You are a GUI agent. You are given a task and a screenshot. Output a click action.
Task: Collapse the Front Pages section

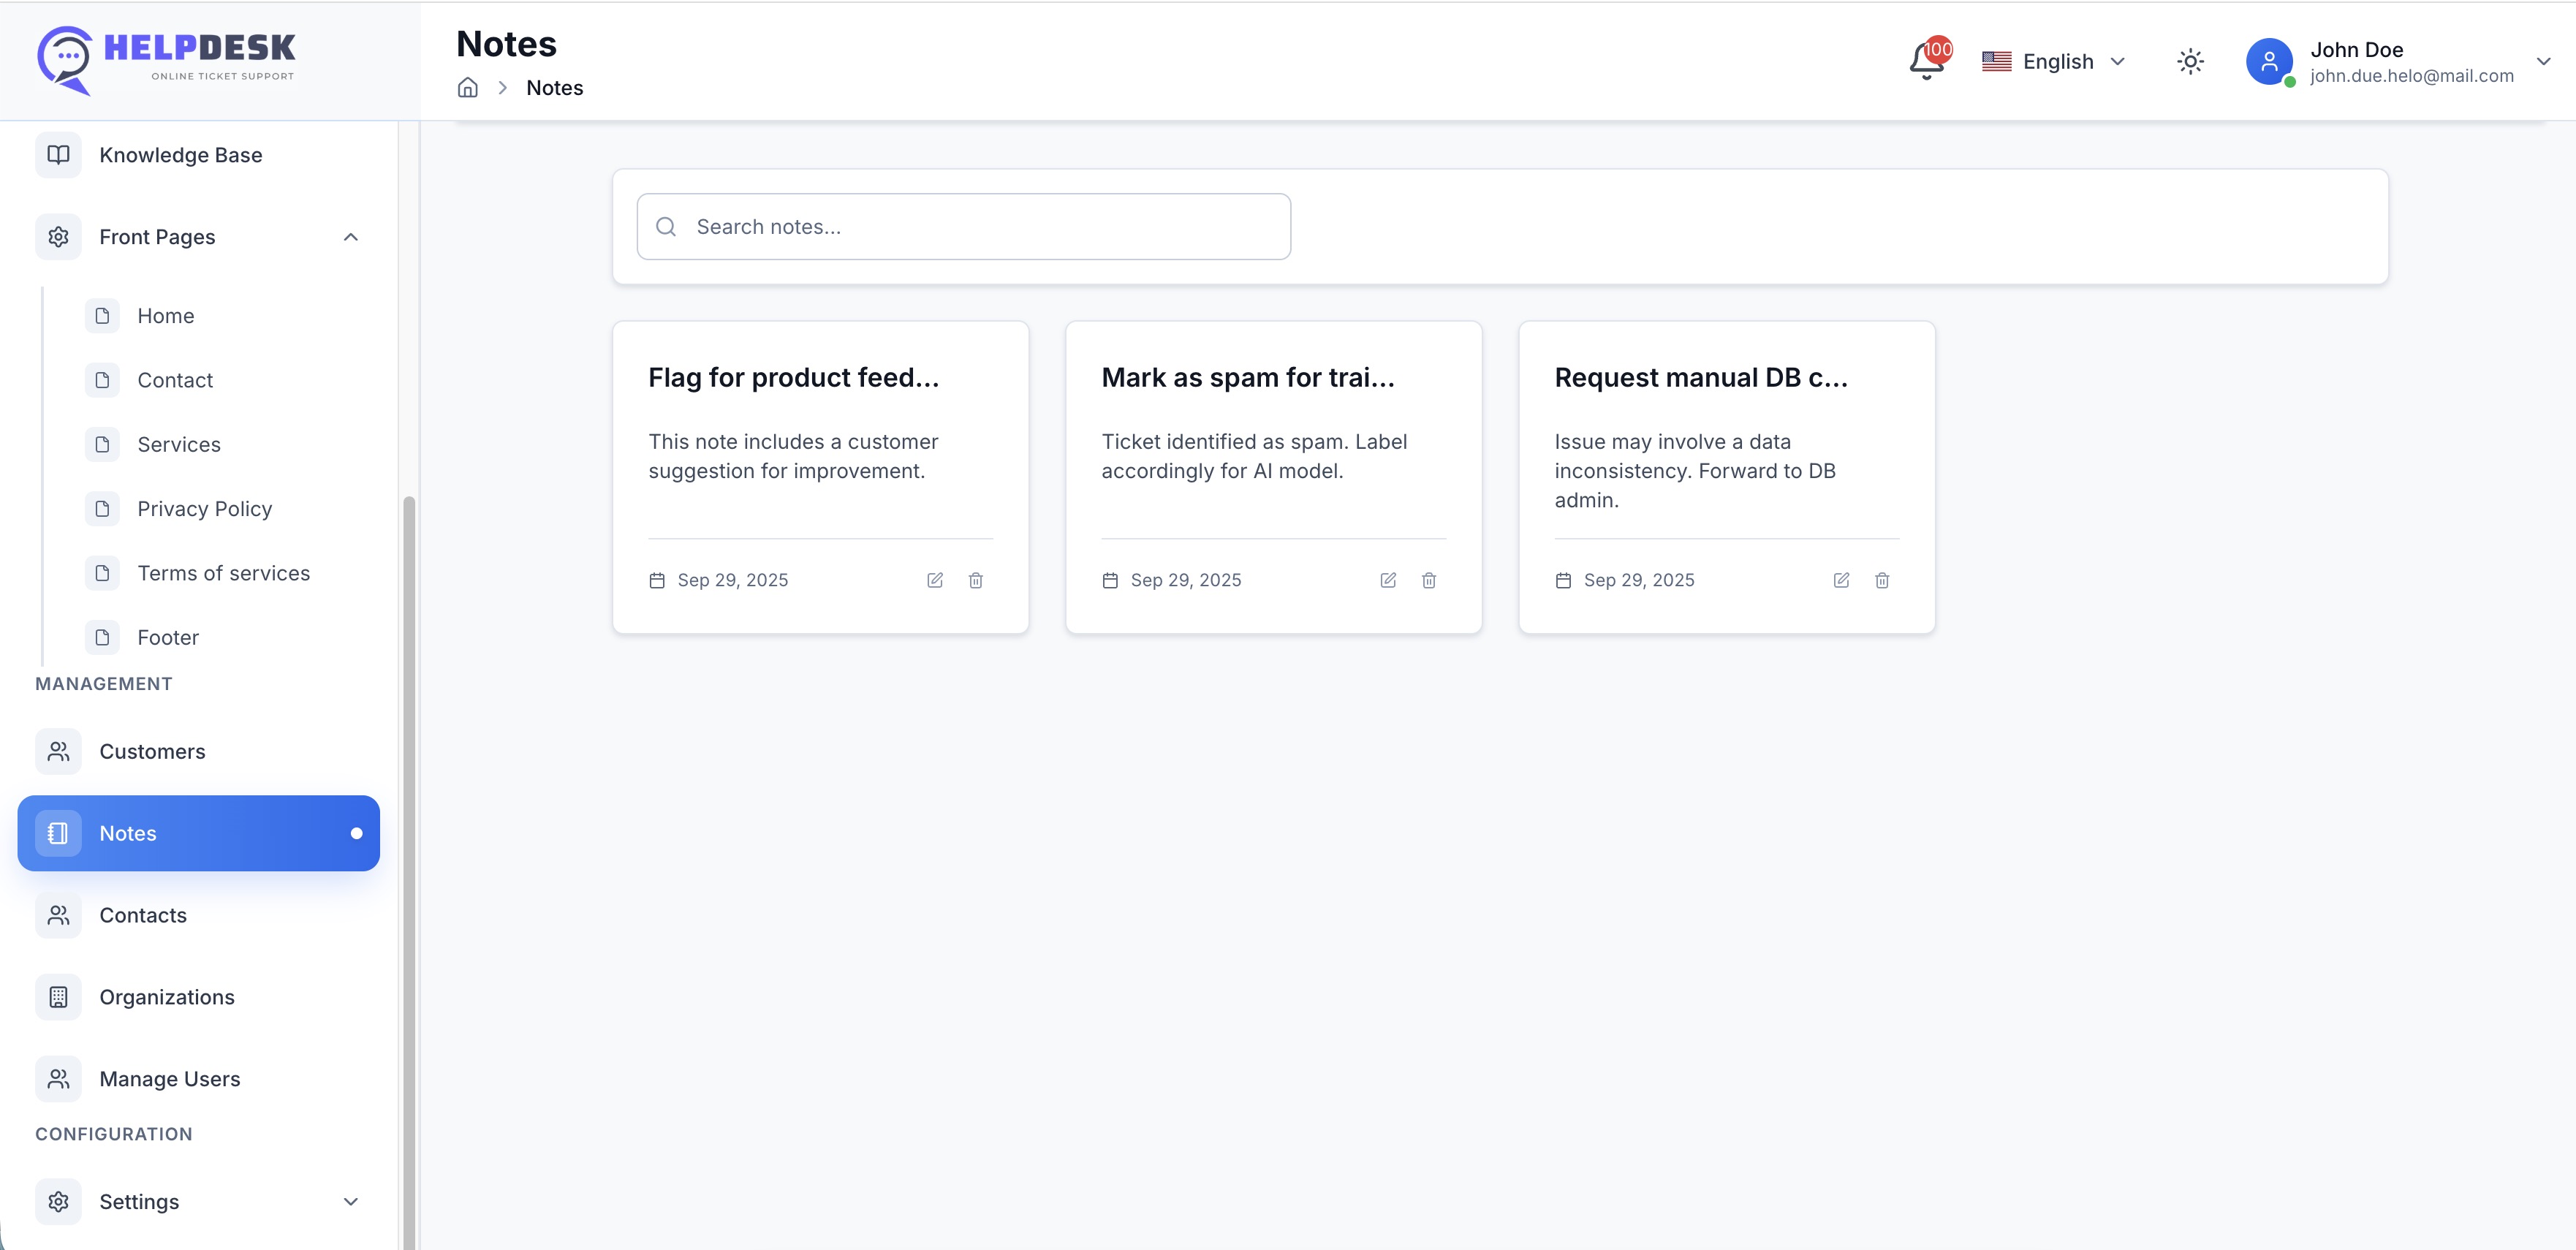pos(350,236)
